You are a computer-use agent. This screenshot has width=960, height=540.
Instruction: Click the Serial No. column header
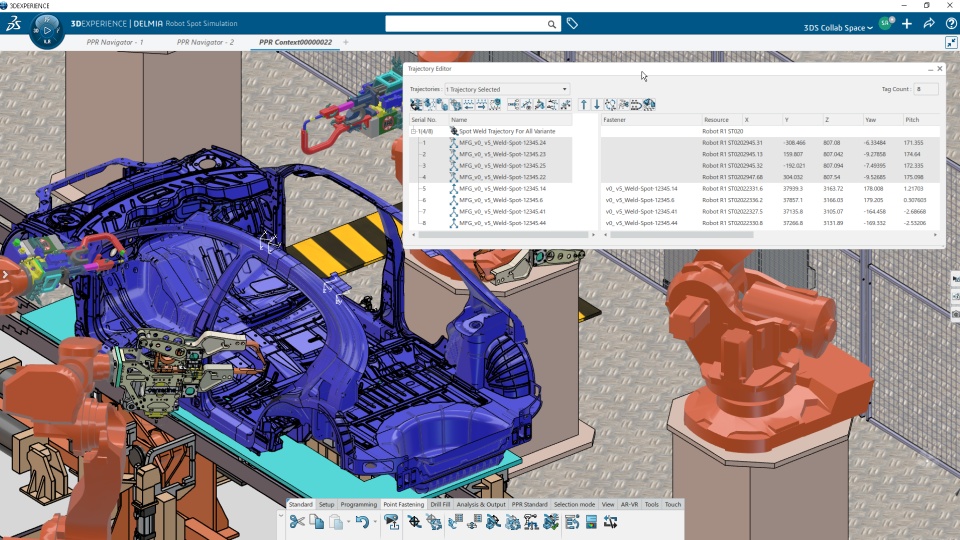(429, 120)
